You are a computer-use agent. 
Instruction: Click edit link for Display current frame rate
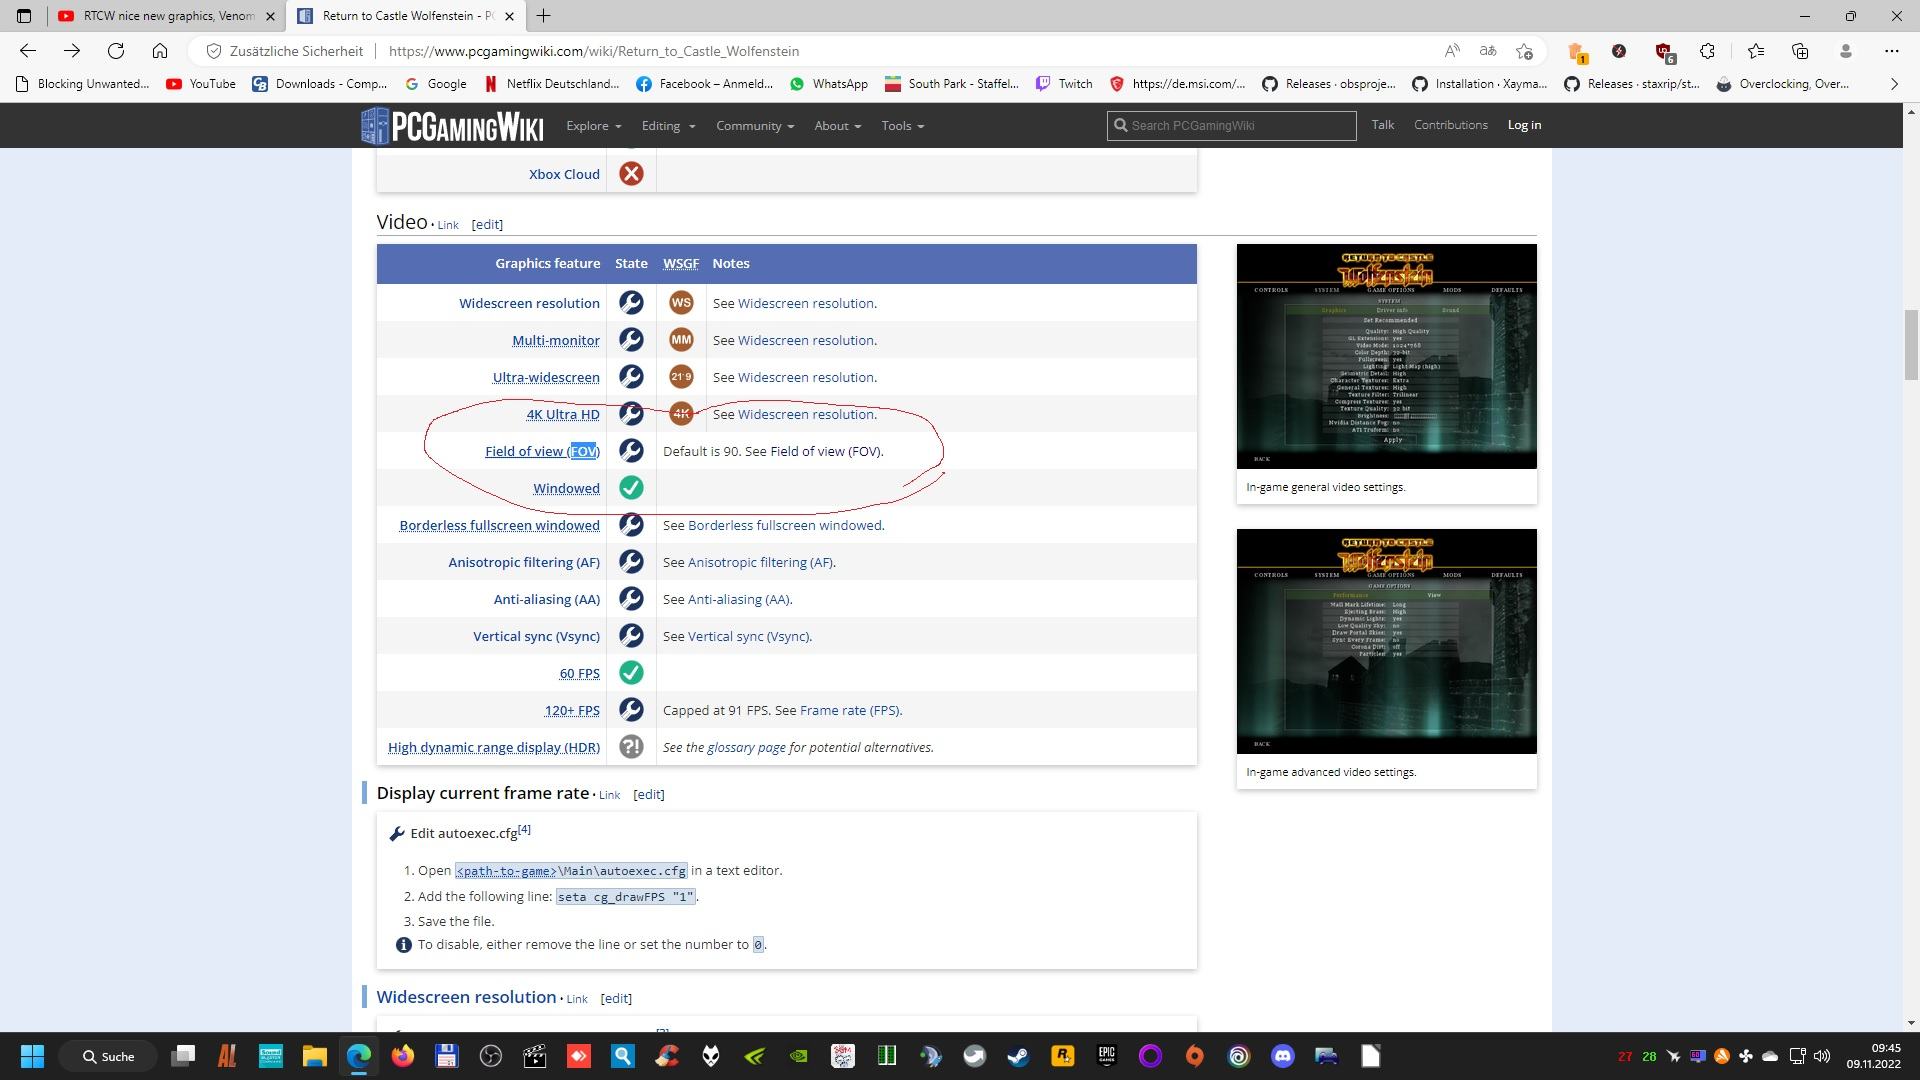pyautogui.click(x=649, y=795)
